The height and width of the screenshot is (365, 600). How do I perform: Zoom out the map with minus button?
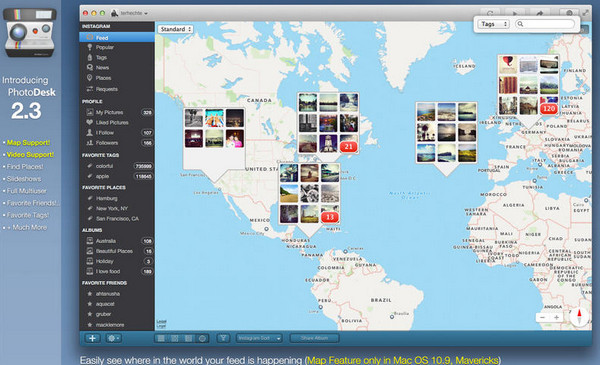(x=543, y=318)
